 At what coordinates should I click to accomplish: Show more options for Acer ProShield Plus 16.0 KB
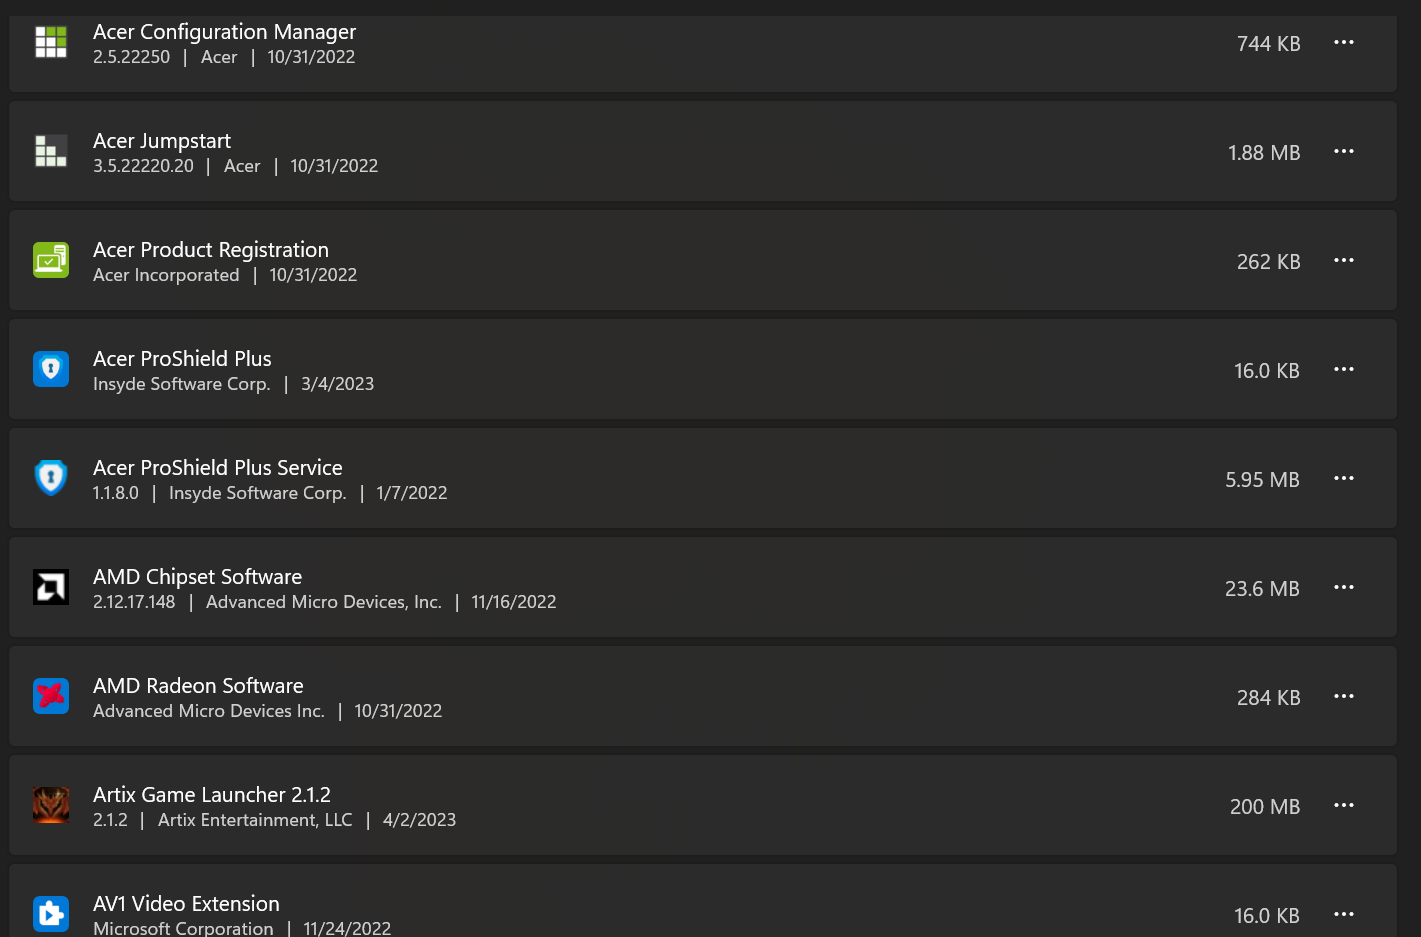pyautogui.click(x=1344, y=369)
